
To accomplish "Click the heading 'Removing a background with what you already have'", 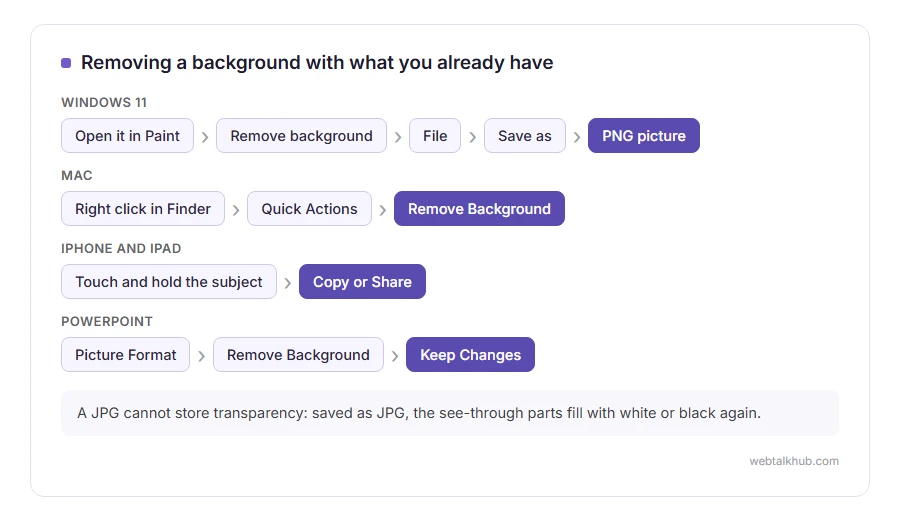I will pyautogui.click(x=317, y=62).
